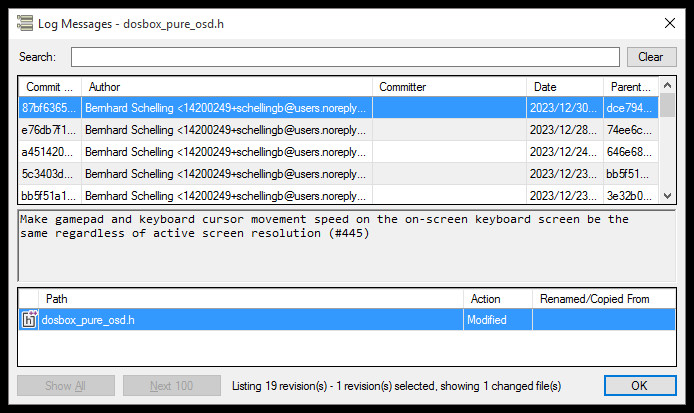Image resolution: width=694 pixels, height=413 pixels.
Task: Click the Clear button next to search
Action: coord(652,57)
